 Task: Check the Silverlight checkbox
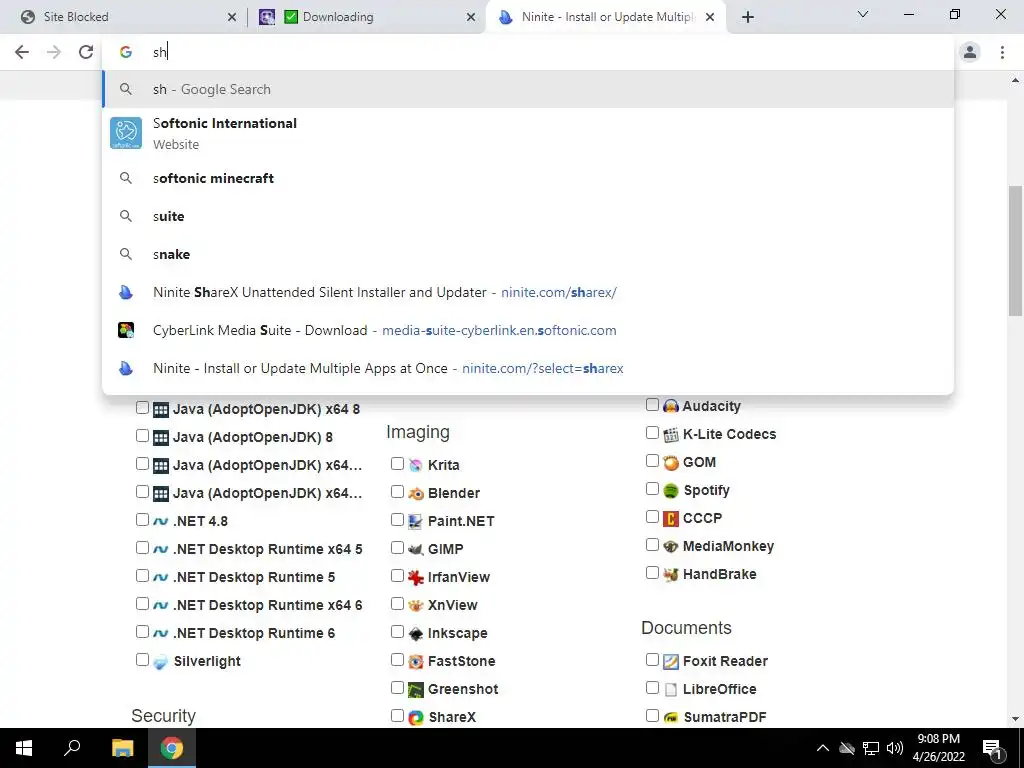[142, 660]
